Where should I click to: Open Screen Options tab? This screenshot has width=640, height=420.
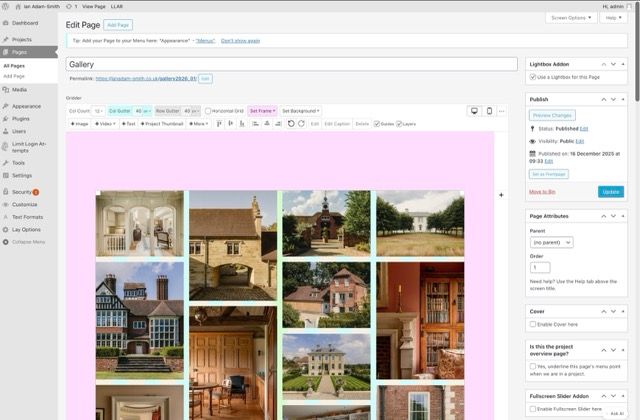coord(573,18)
